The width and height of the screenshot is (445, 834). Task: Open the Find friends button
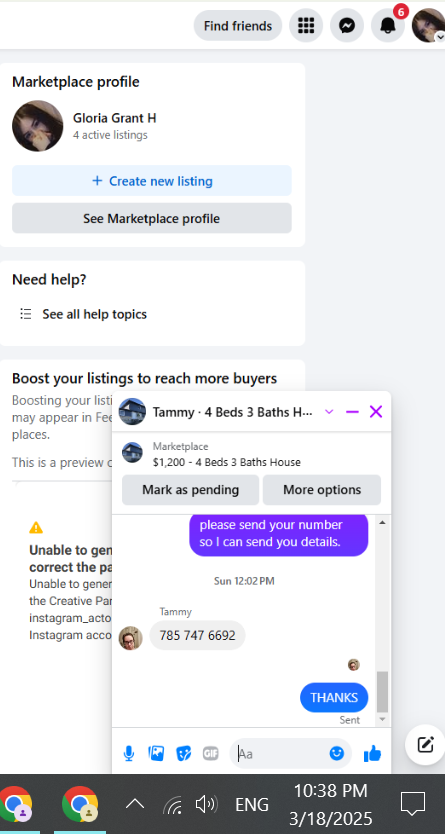[238, 26]
